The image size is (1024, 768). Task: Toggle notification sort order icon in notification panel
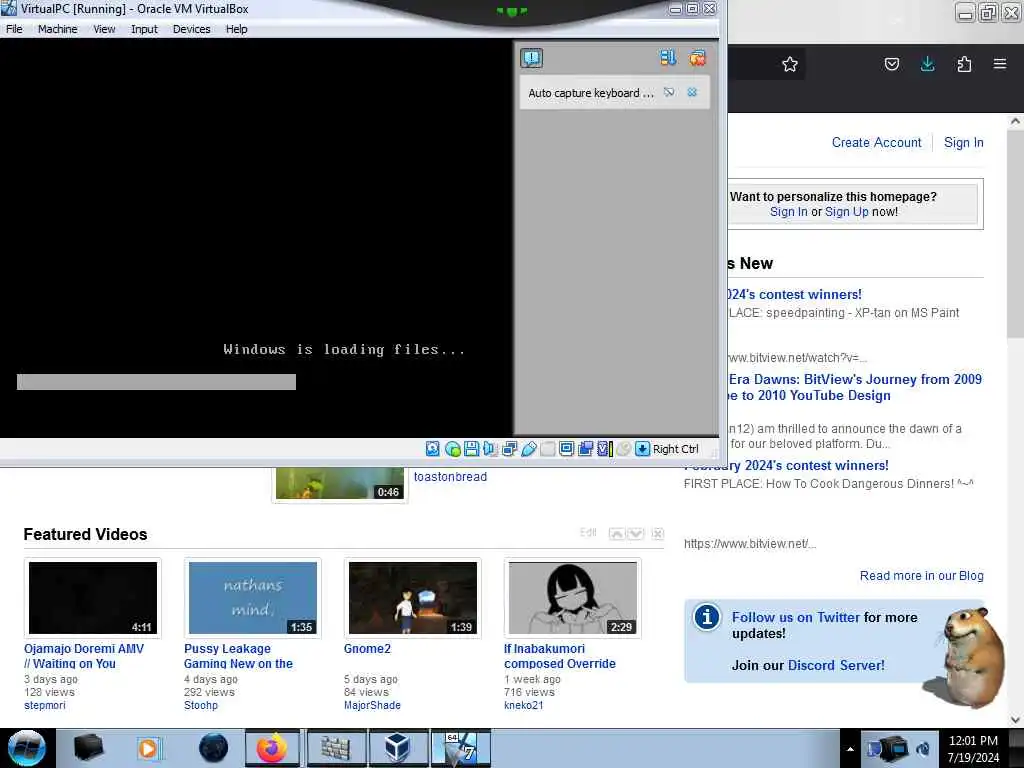(667, 58)
